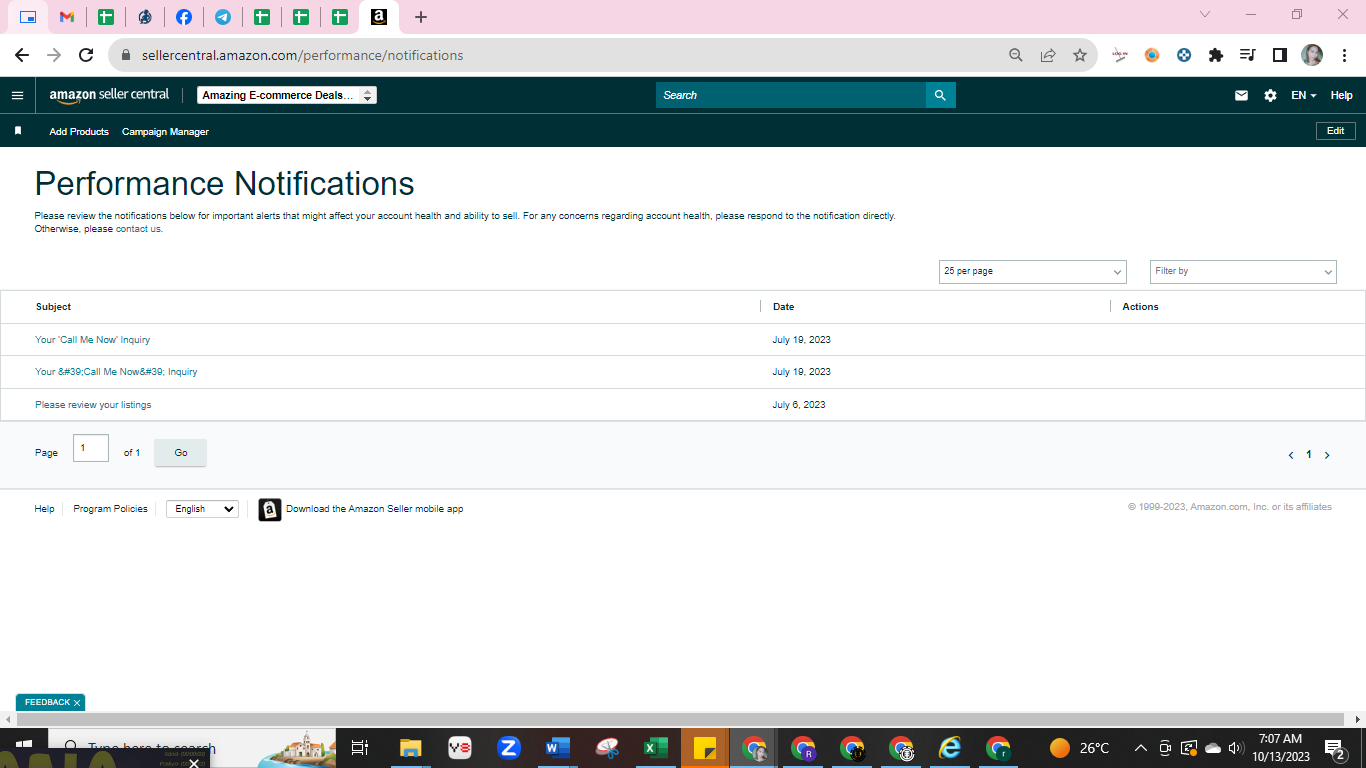Toggle the browser side panel icon
Screen dimensions: 1366x768
(x=1279, y=55)
